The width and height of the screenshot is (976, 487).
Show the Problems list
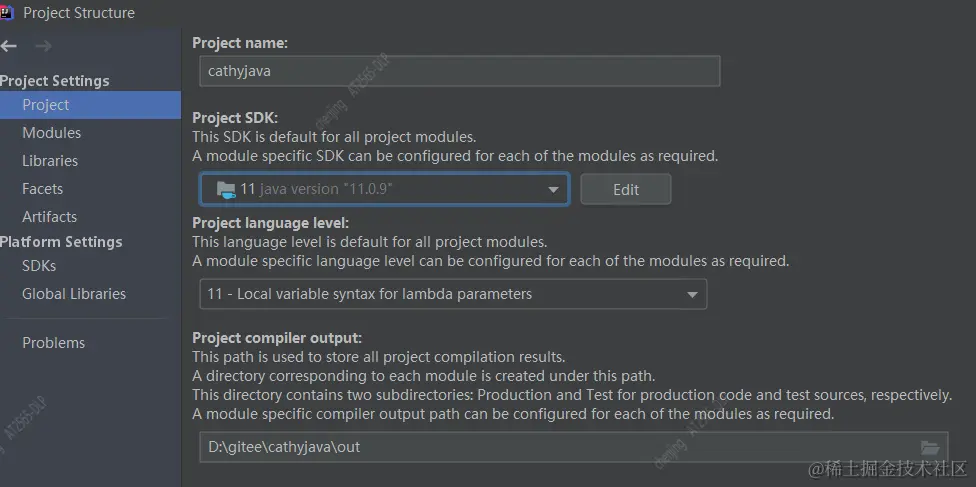54,343
